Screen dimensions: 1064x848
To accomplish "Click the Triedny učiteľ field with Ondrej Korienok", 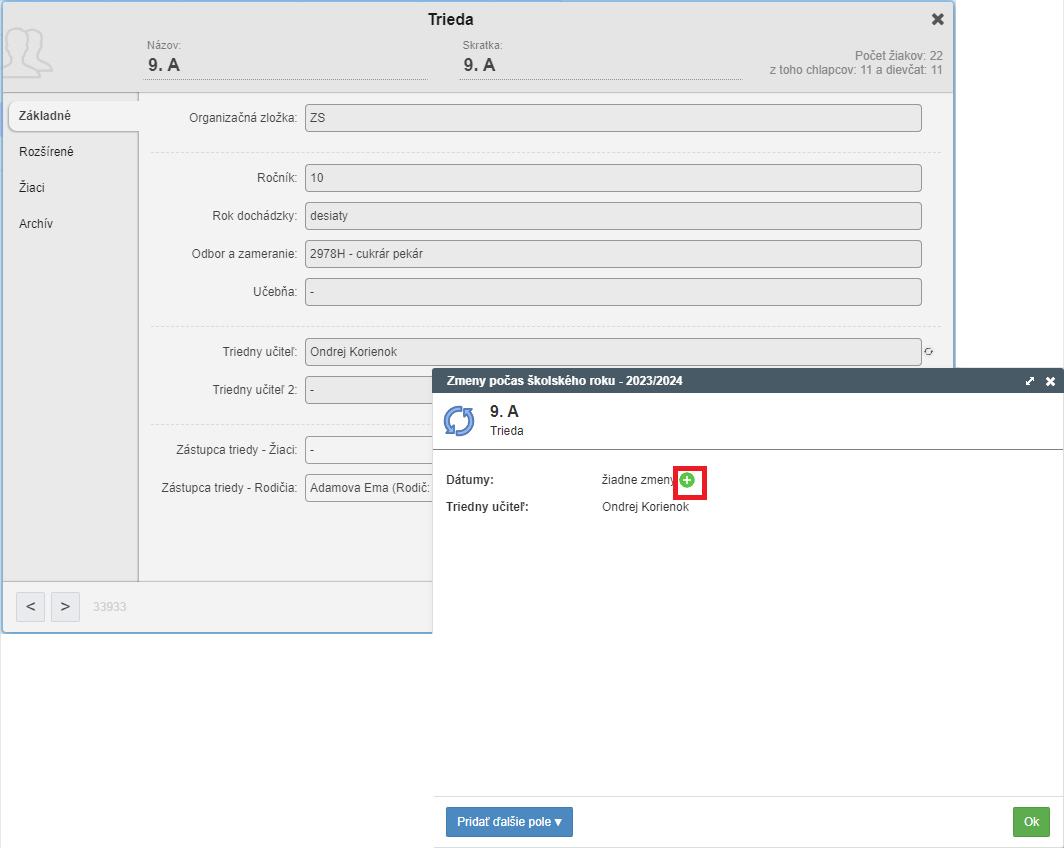I will pyautogui.click(x=612, y=352).
